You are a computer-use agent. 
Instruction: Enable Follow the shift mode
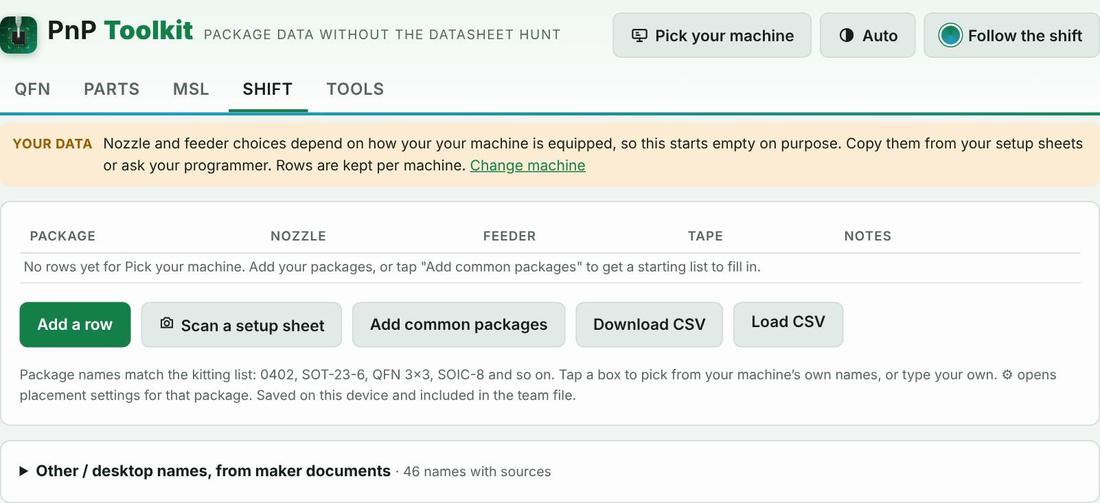1012,35
